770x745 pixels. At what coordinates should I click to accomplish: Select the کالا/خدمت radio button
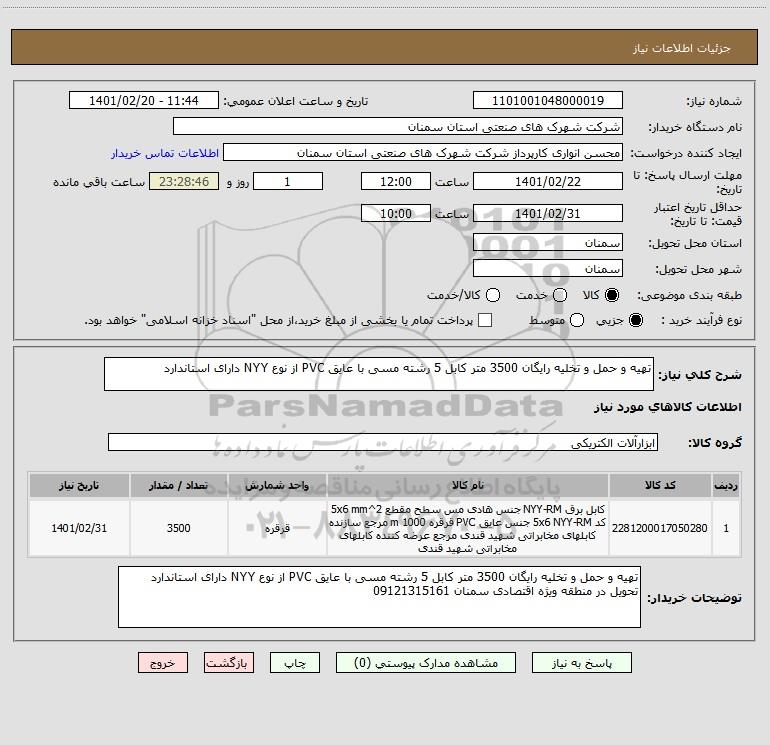(x=493, y=295)
